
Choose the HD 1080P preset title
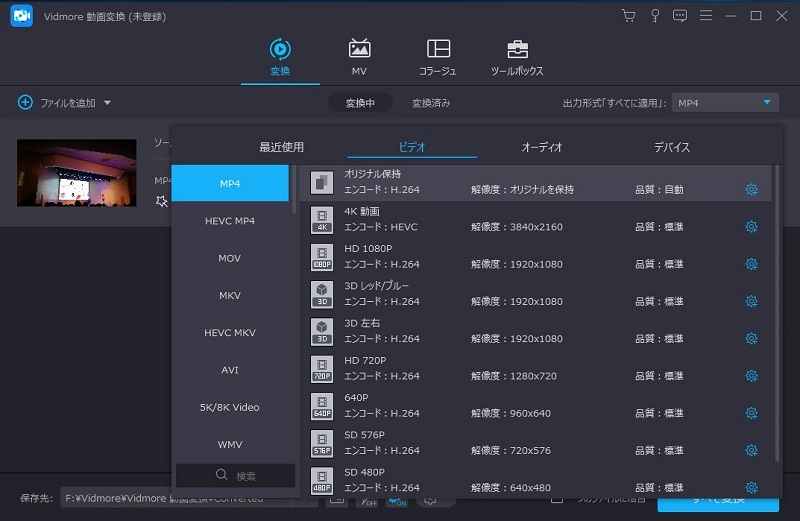pyautogui.click(x=368, y=249)
